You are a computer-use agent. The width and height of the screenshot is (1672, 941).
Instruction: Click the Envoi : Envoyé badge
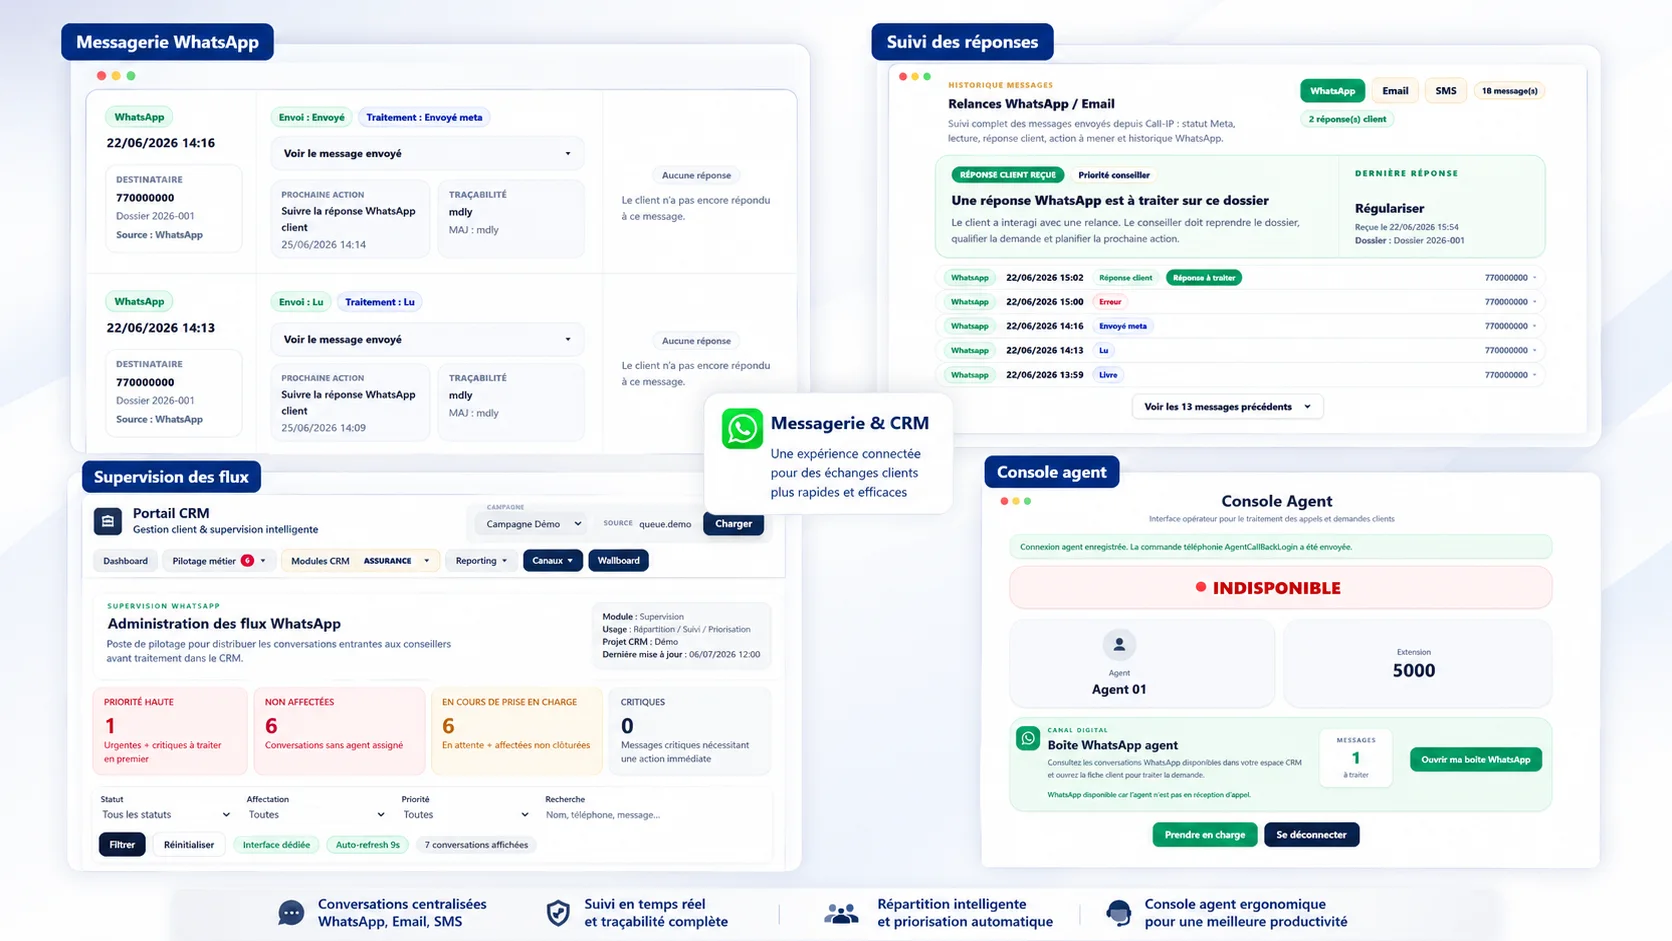[311, 117]
